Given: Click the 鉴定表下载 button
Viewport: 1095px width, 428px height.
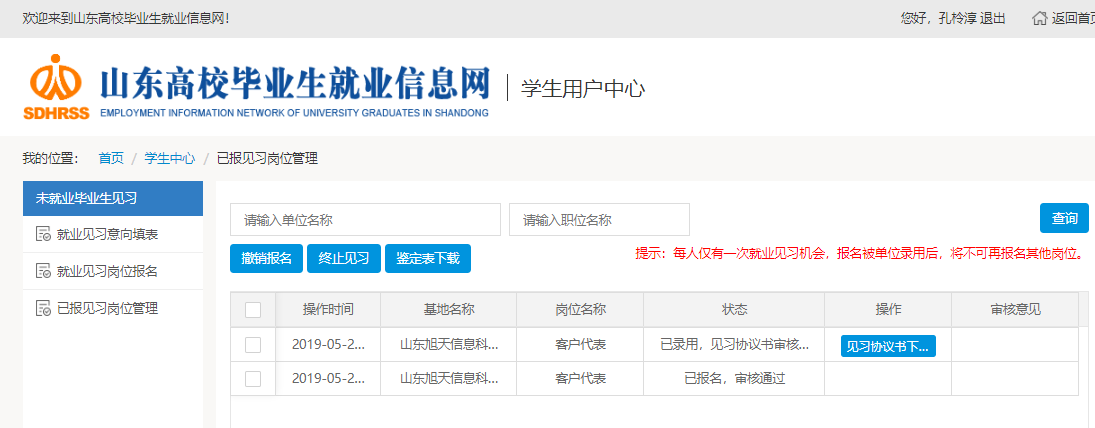Looking at the screenshot, I should click(427, 258).
